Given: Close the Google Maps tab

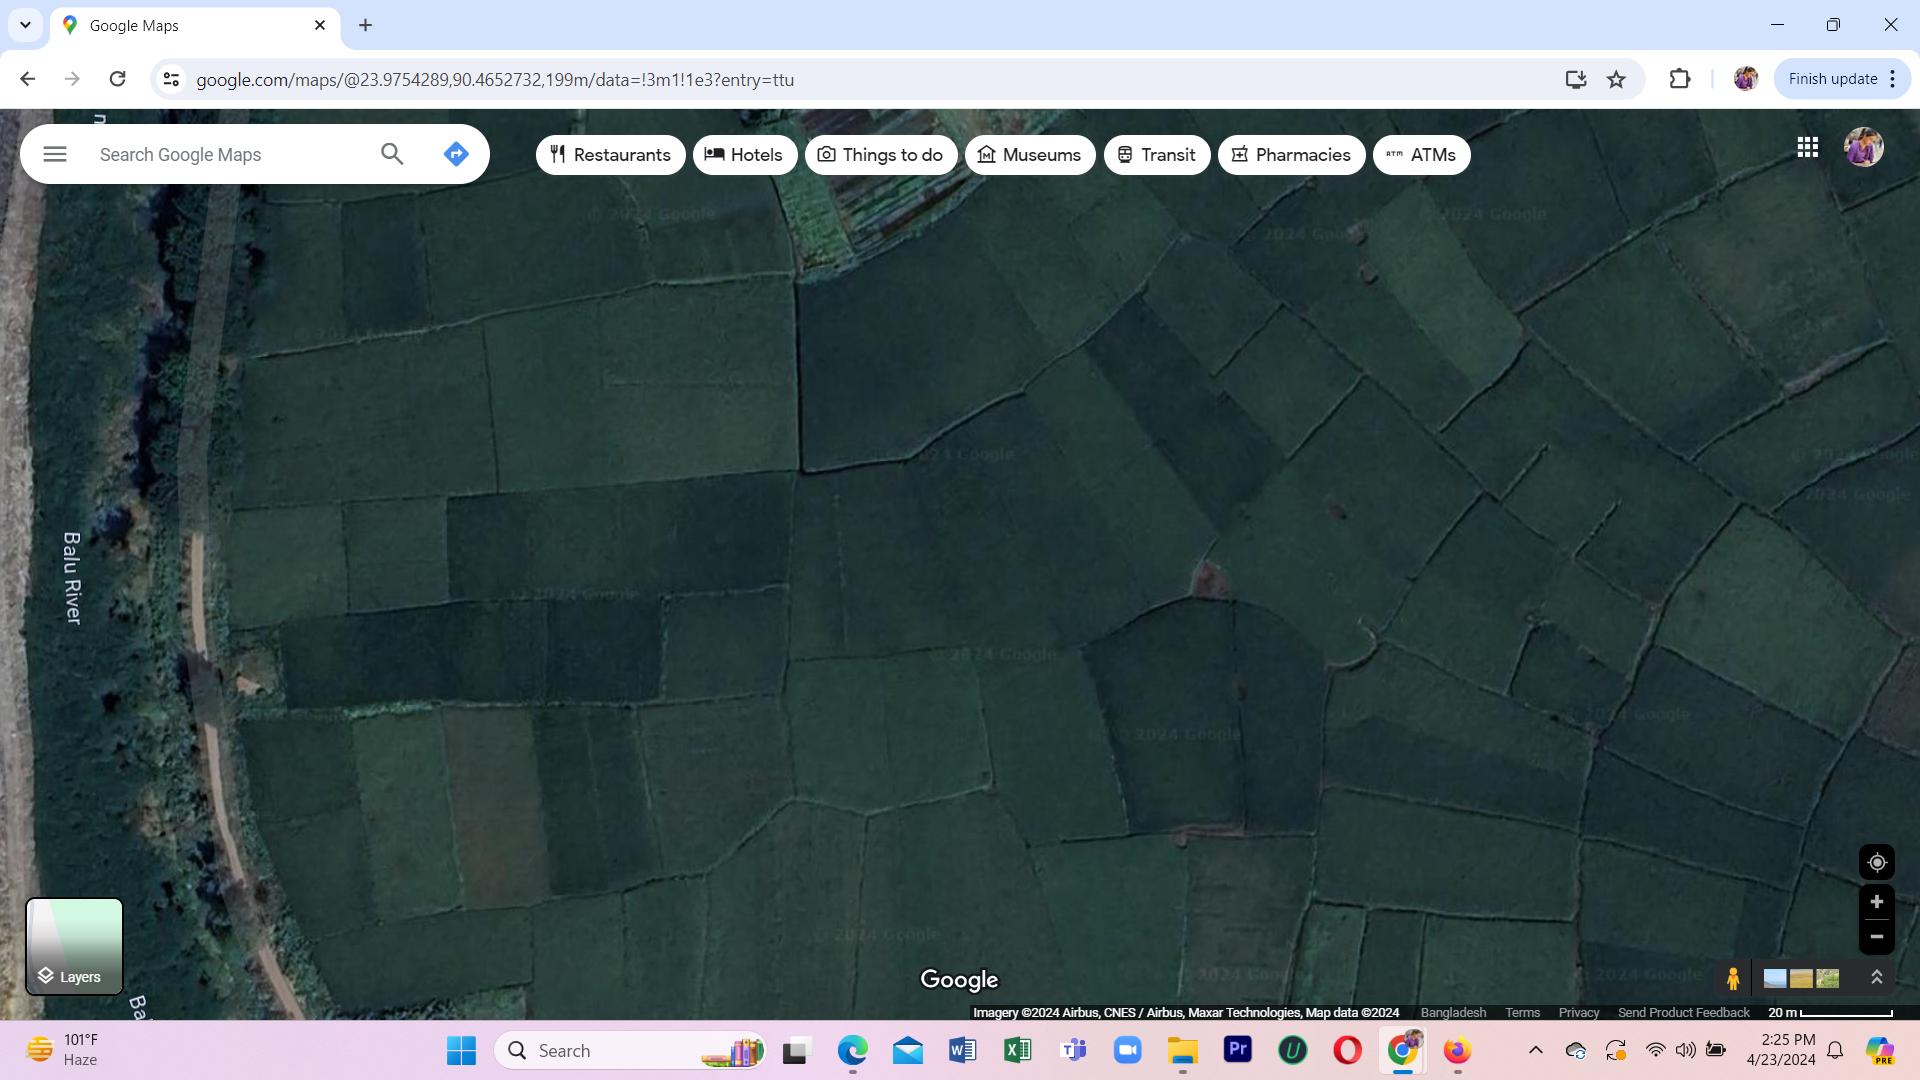Looking at the screenshot, I should 320,25.
